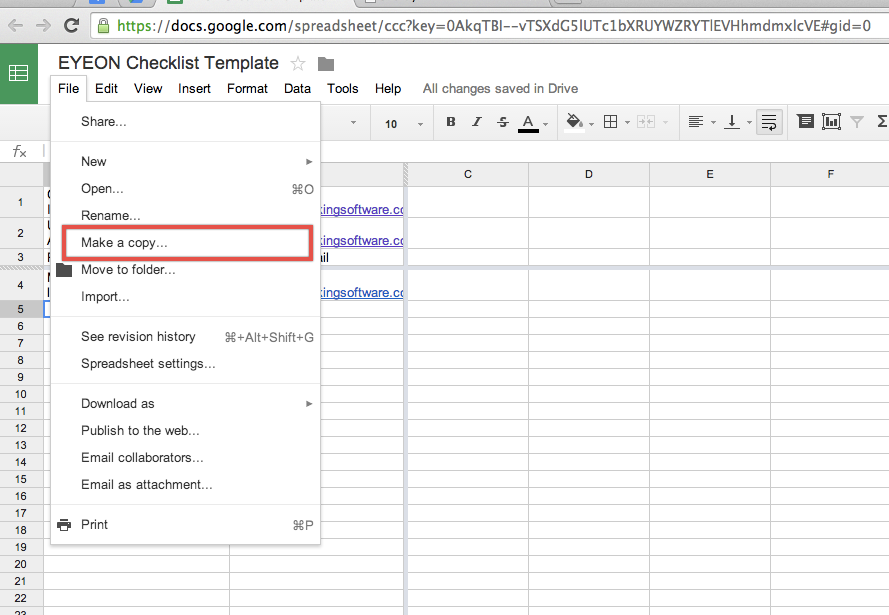Image resolution: width=889 pixels, height=615 pixels.
Task: Open Spreadsheet settings...
Action: point(185,364)
